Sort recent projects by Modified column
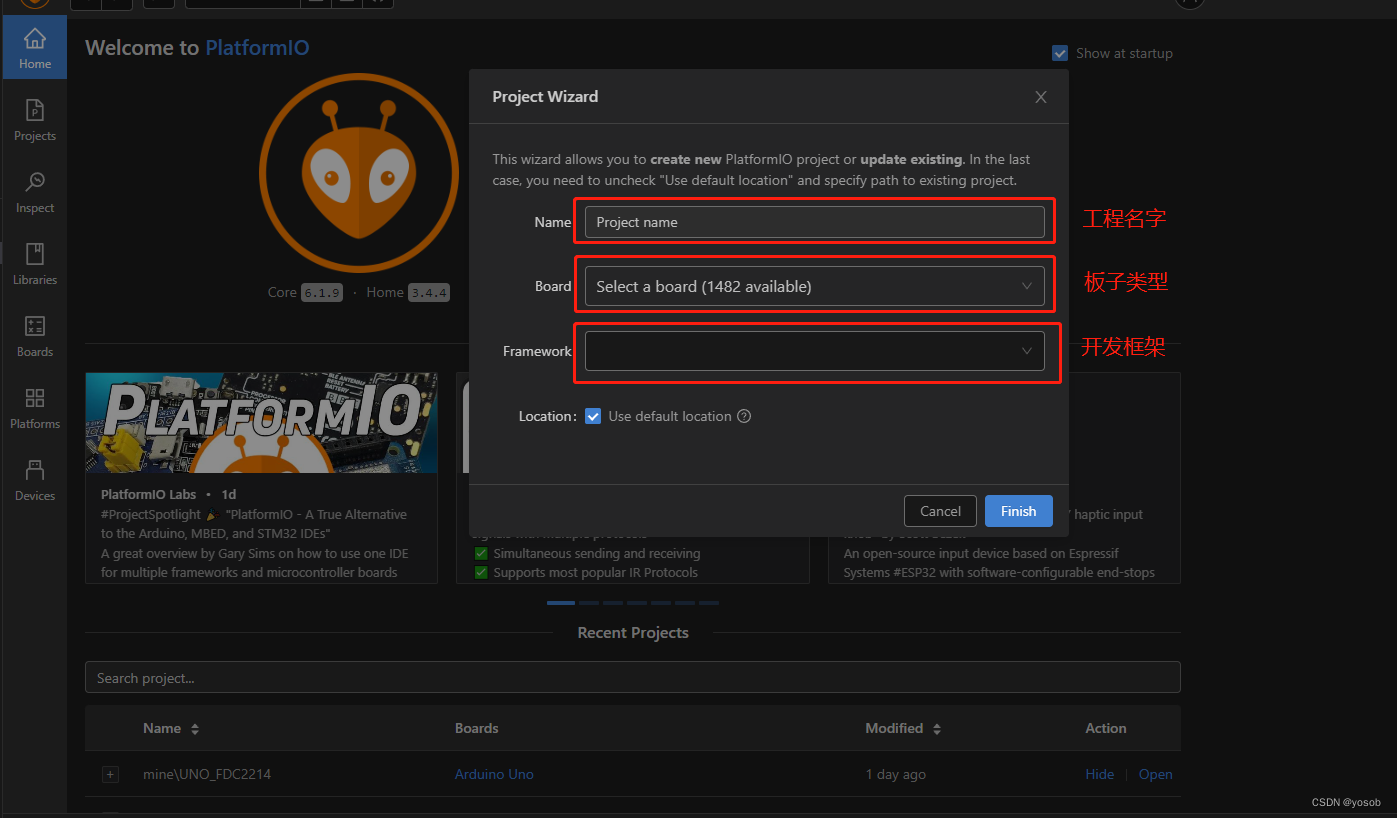Viewport: 1397px width, 818px height. click(x=903, y=728)
